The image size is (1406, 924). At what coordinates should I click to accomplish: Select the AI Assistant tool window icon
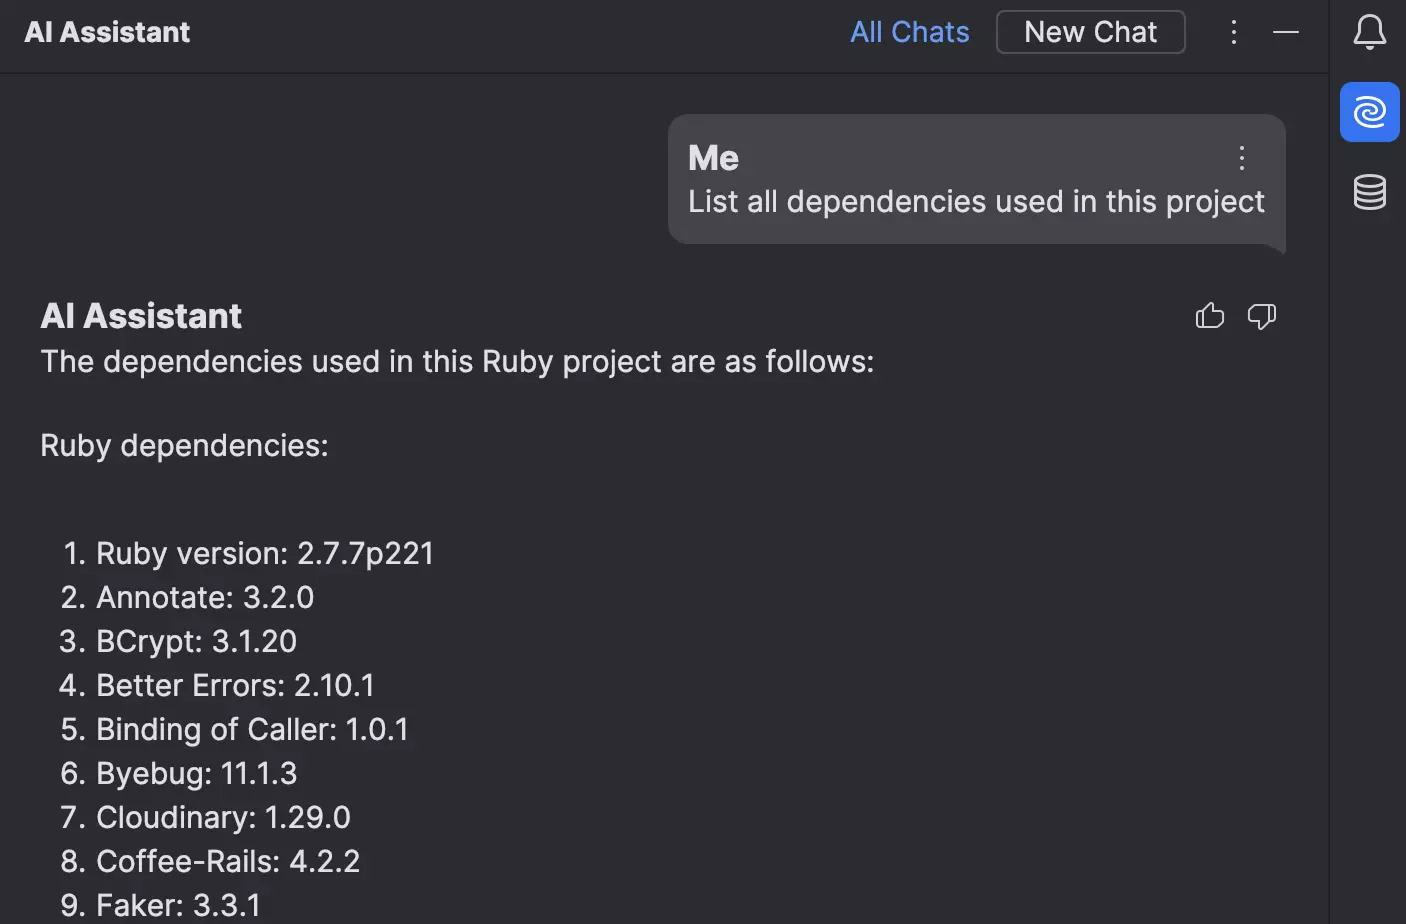(x=1369, y=112)
